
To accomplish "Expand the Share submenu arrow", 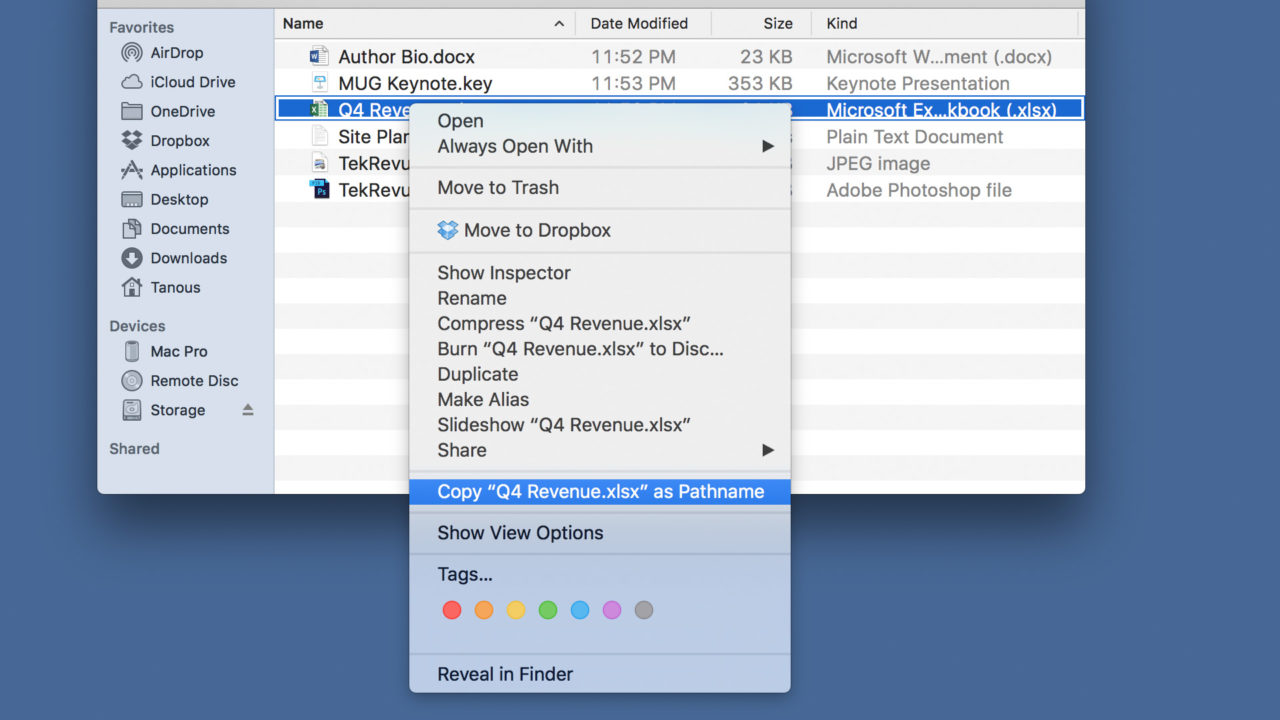I will (x=768, y=450).
